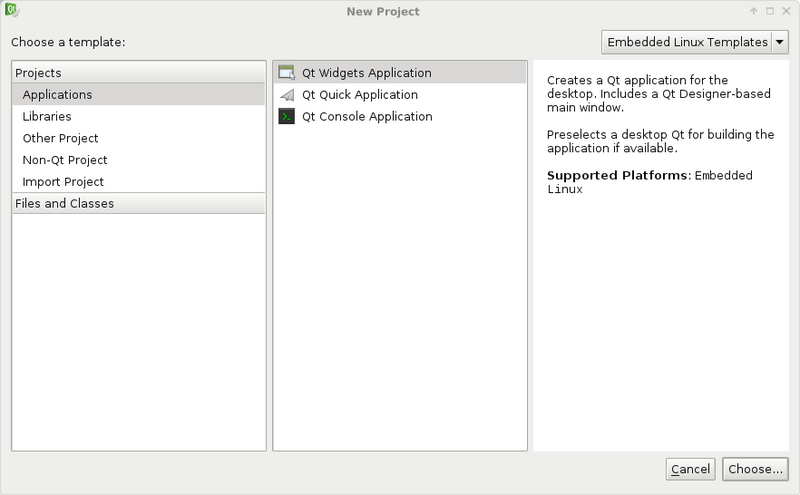Click the dropdown arrow beside Embedded Linux Templates
This screenshot has height=495, width=800.
click(780, 42)
